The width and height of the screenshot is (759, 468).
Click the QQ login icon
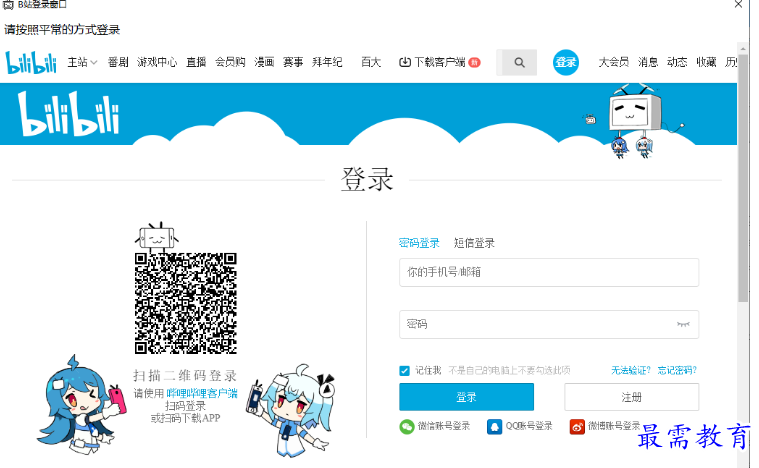tap(494, 426)
